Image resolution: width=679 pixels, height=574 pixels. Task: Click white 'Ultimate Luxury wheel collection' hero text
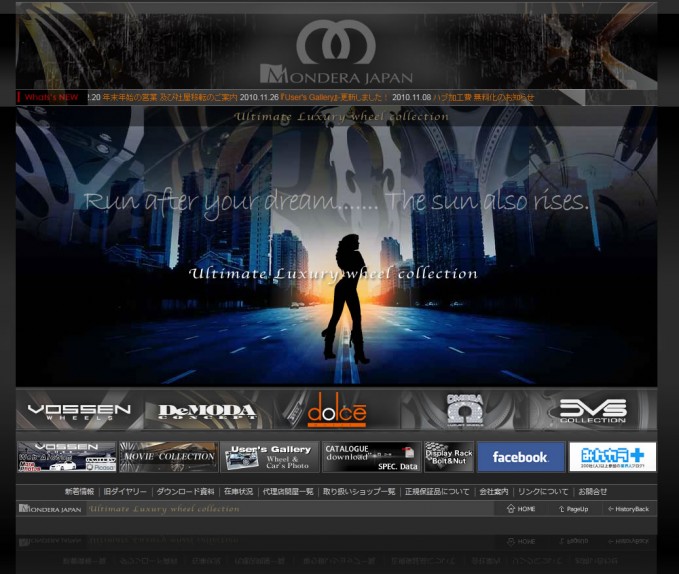coord(333,274)
